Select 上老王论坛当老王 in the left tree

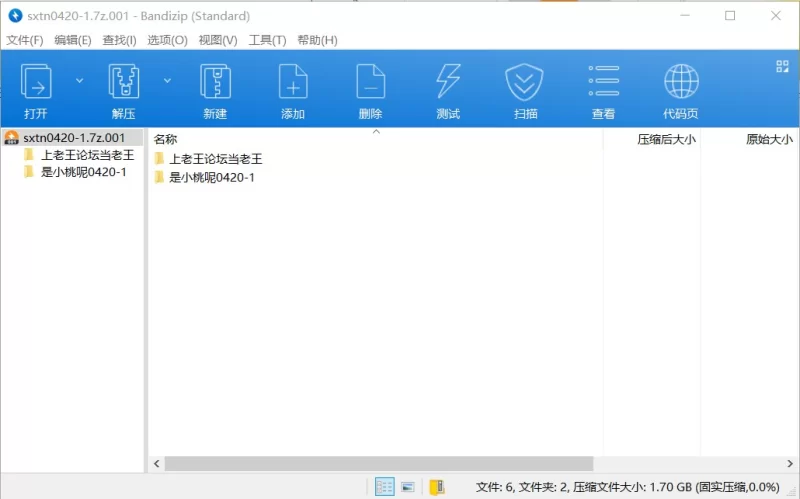(87, 155)
